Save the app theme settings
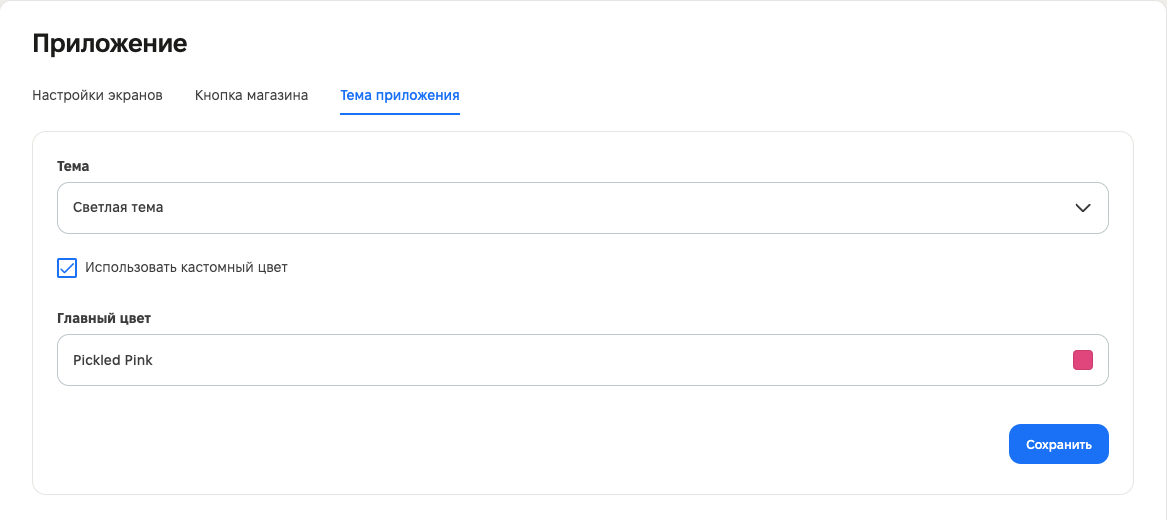The height and width of the screenshot is (520, 1167). (x=1058, y=444)
